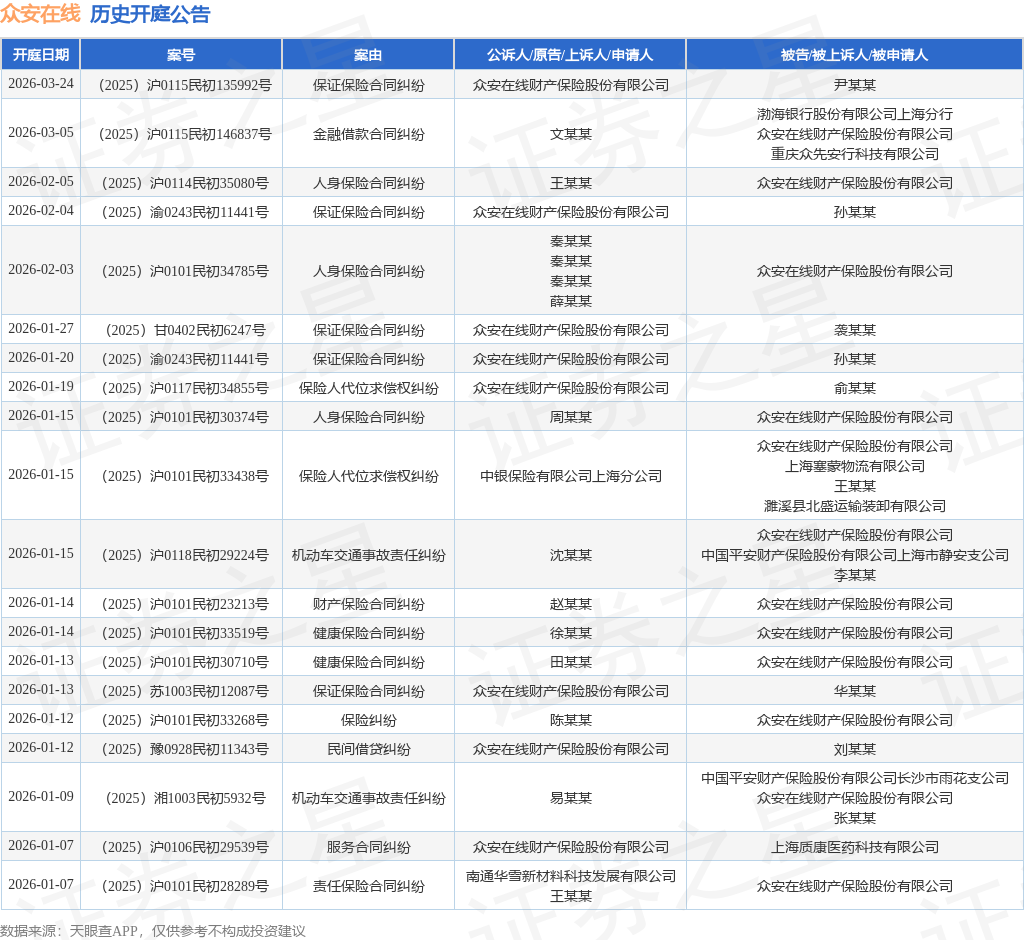The image size is (1024, 940).
Task: Click plaintiff 周某某
Action: (571, 417)
